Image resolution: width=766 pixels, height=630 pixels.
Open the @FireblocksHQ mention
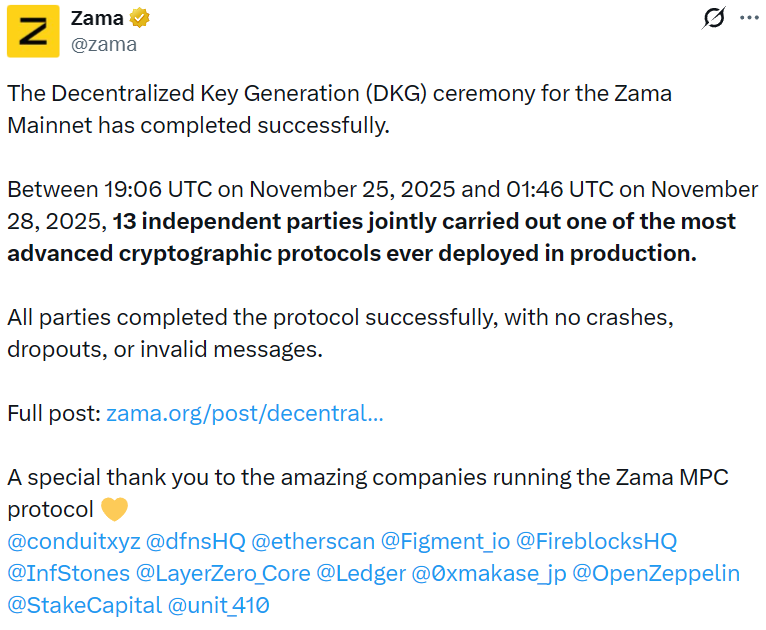tap(596, 541)
